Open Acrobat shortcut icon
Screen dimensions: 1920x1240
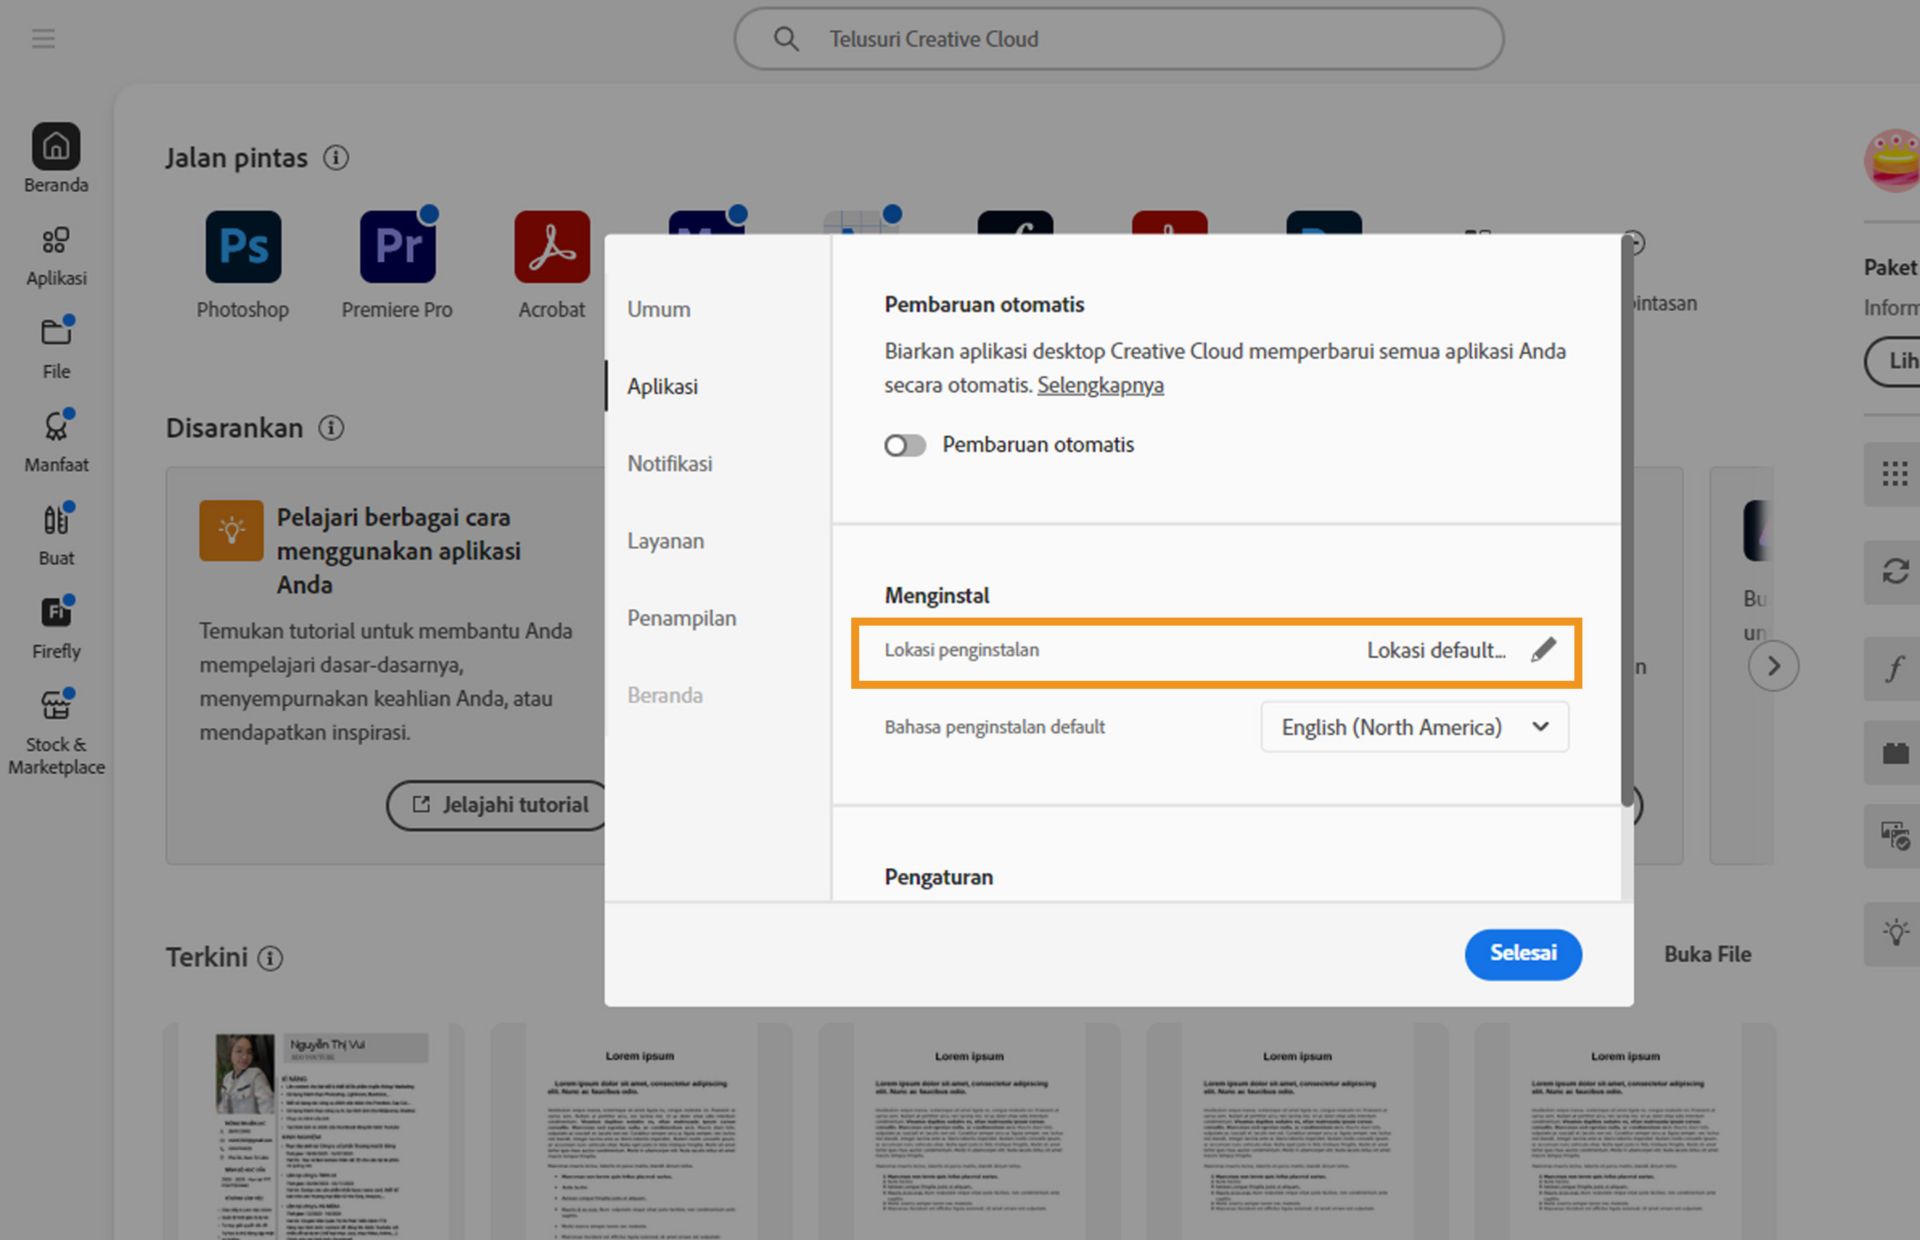[x=552, y=247]
